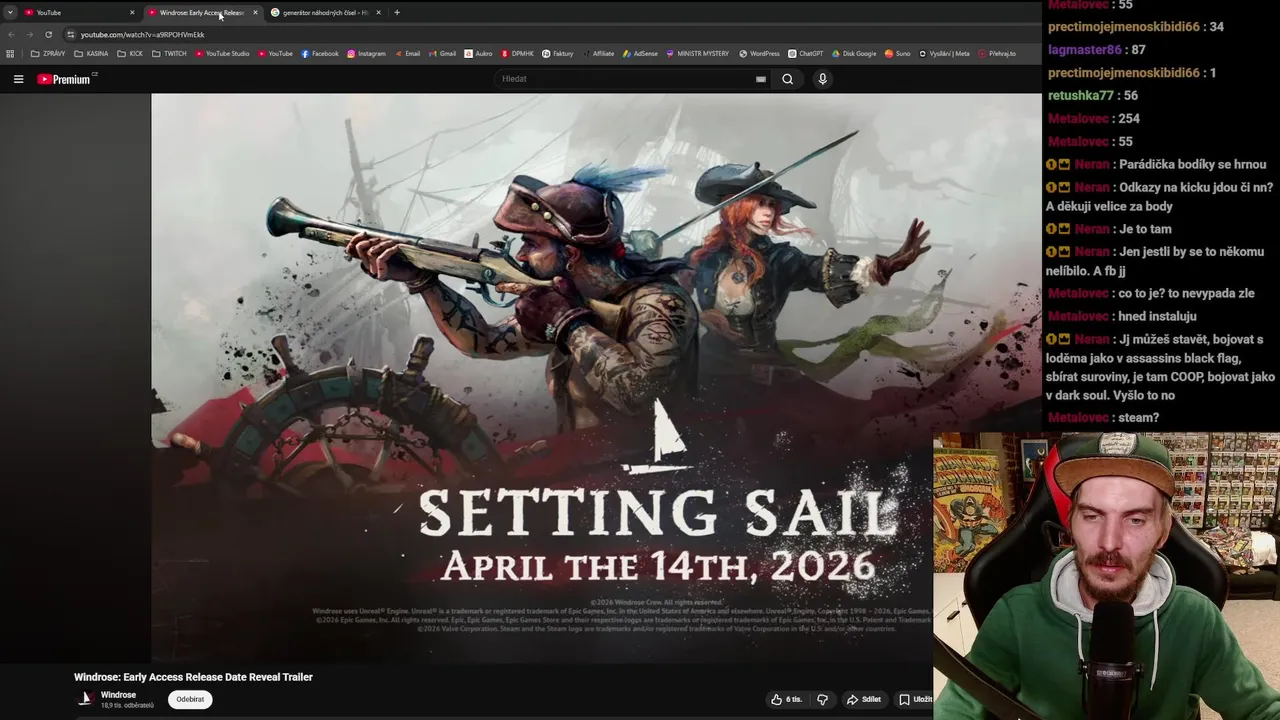Viewport: 1280px width, 720px height.
Task: Open the browser apps grid icon
Action: pyautogui.click(x=10, y=54)
